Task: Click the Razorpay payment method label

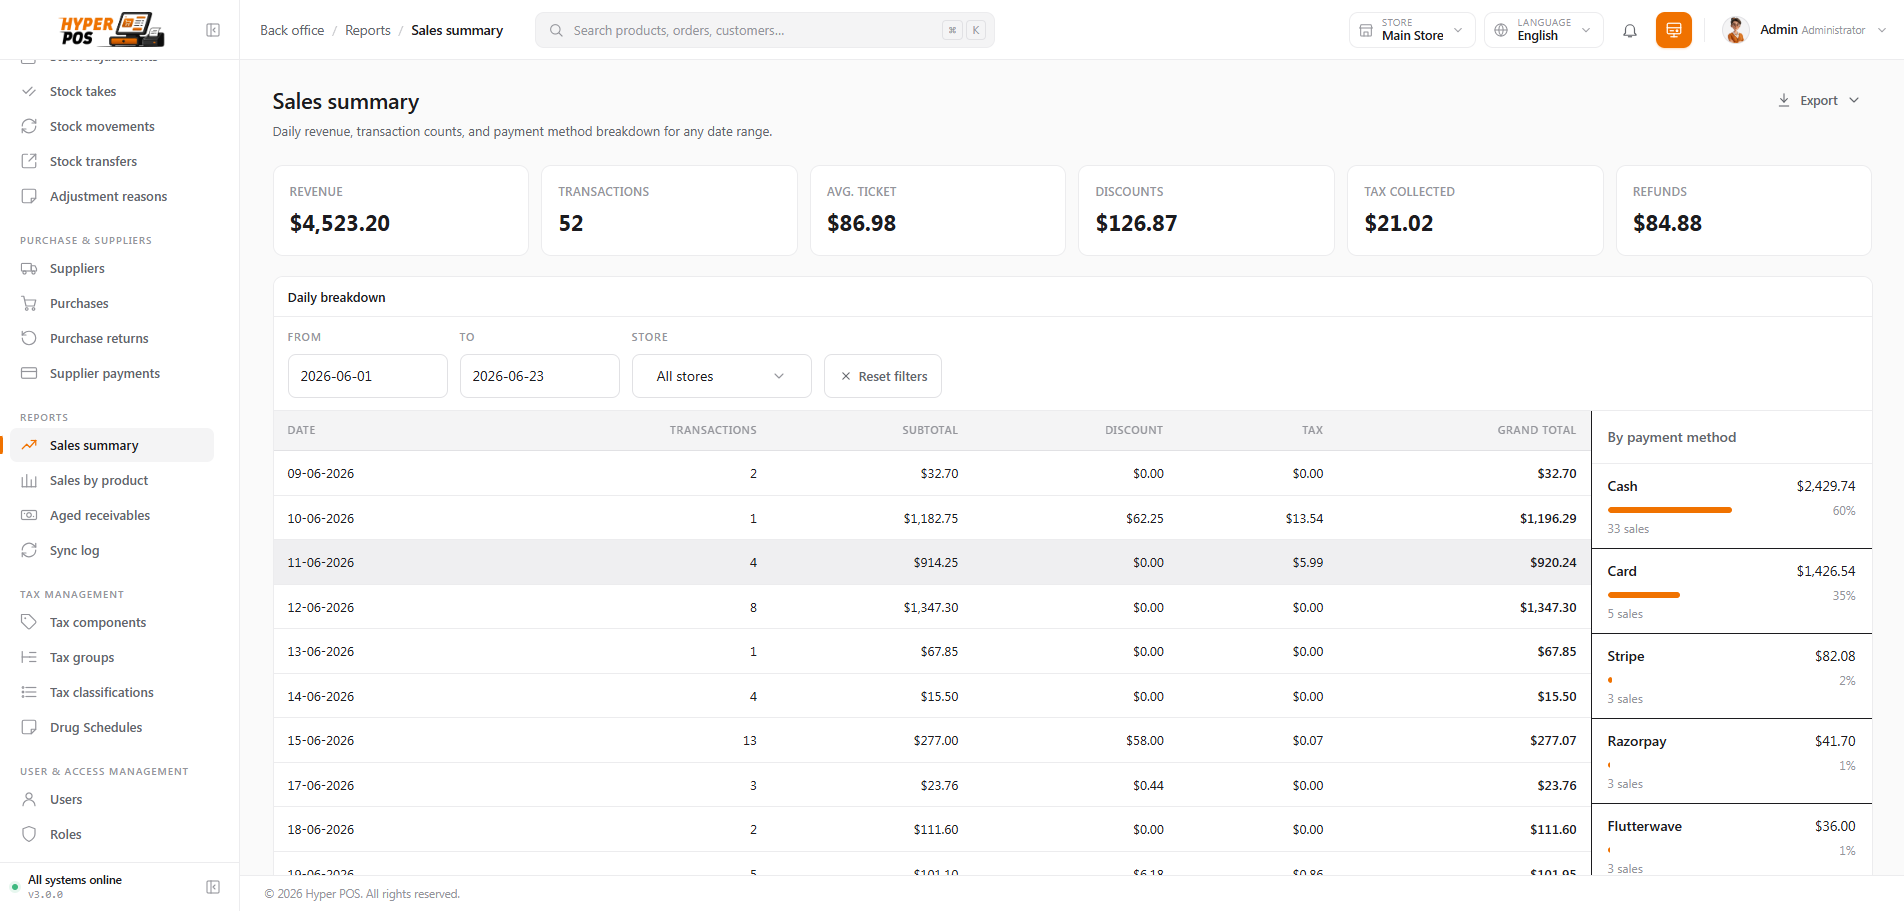Action: coord(1636,741)
